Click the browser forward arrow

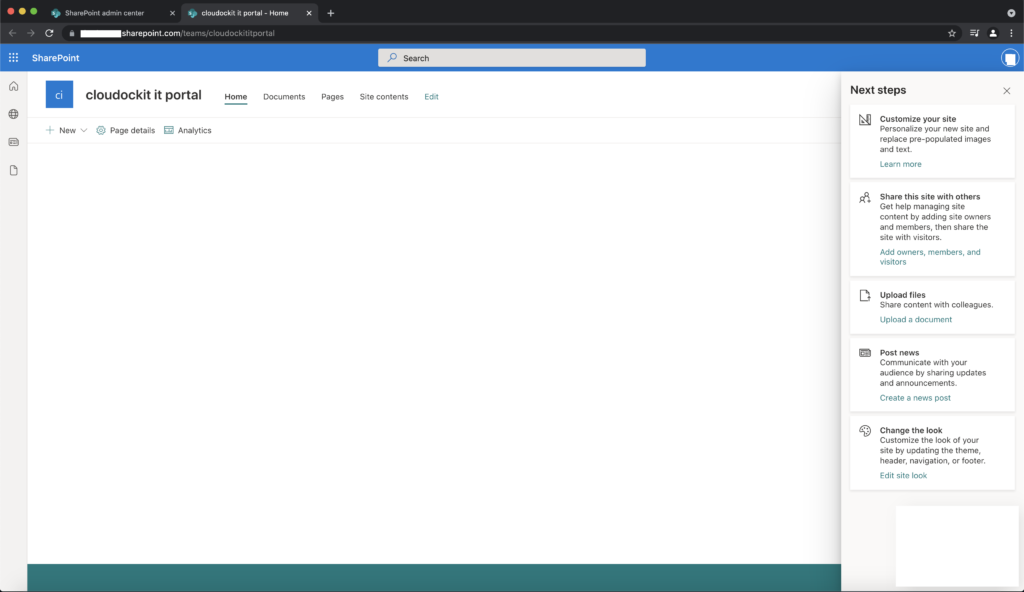(31, 33)
